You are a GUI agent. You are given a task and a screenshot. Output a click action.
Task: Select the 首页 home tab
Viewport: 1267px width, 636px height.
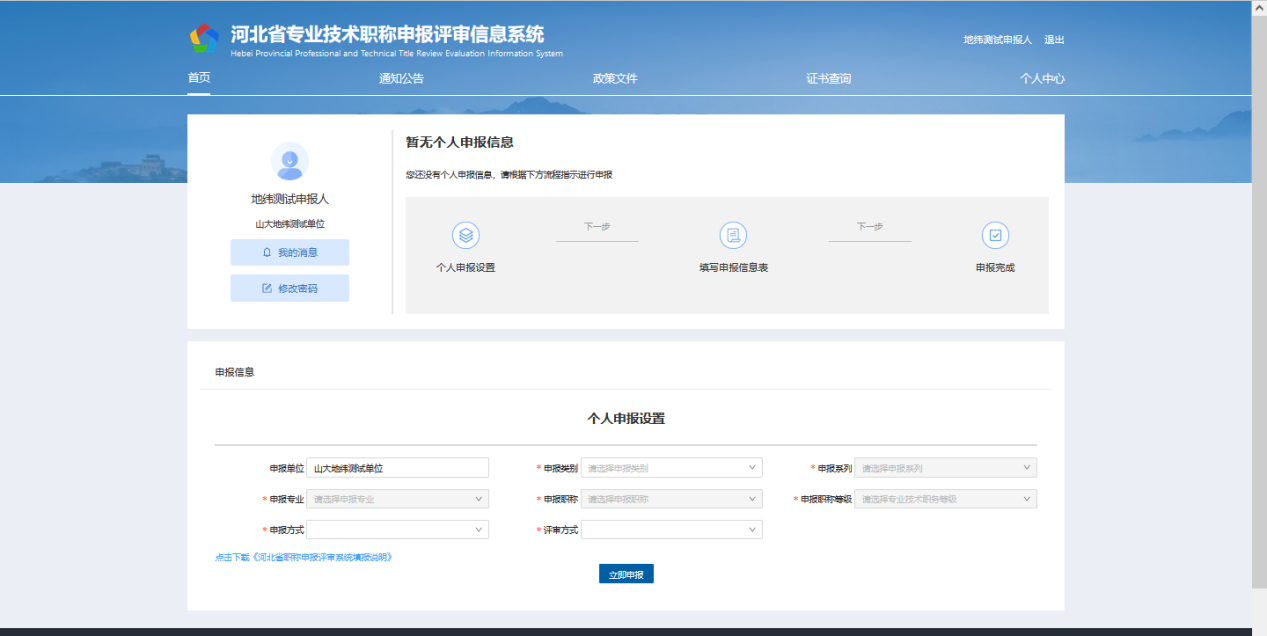point(199,78)
